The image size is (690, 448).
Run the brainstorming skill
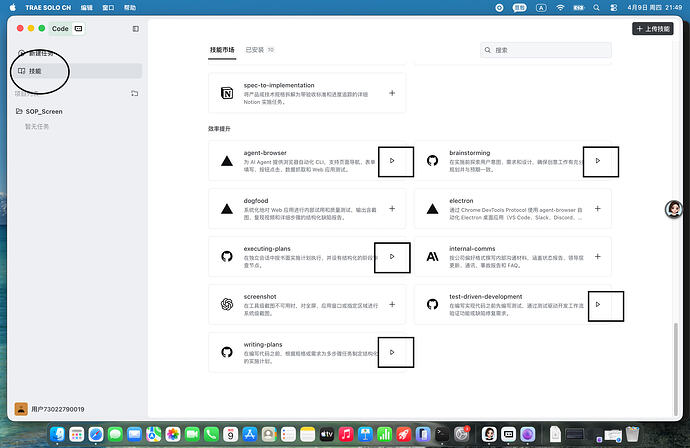598,161
